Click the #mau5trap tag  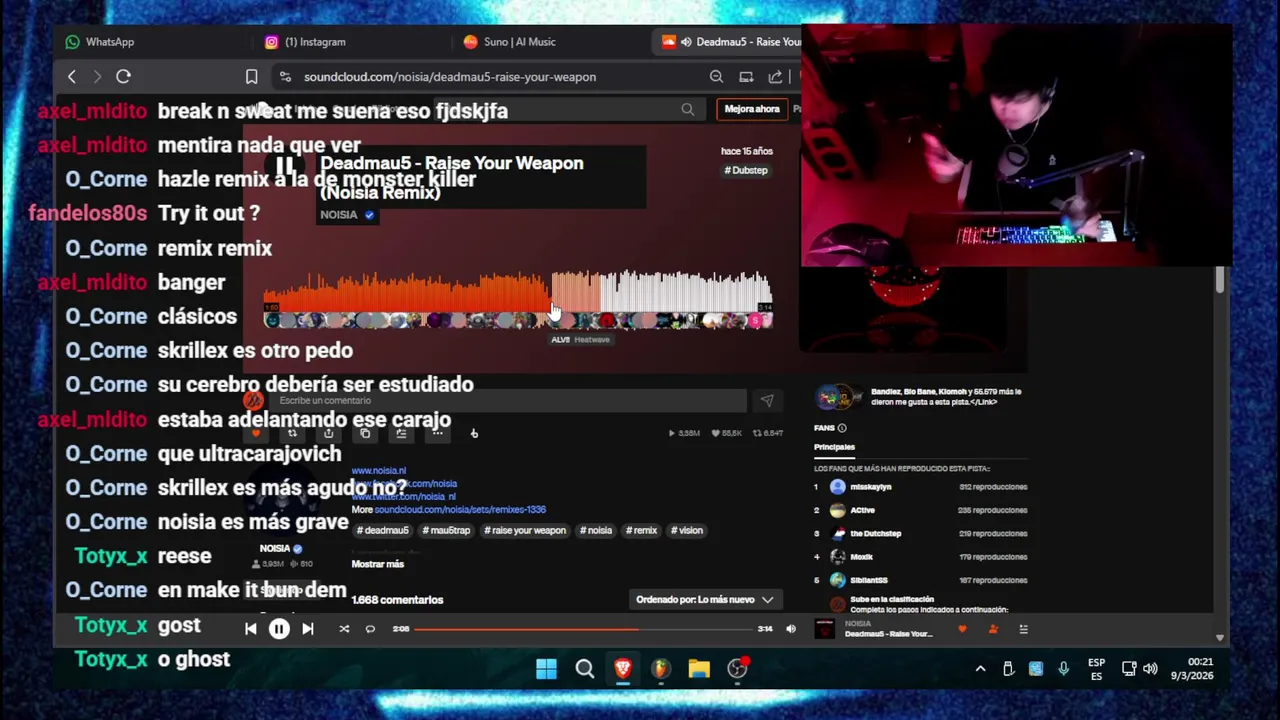click(446, 531)
